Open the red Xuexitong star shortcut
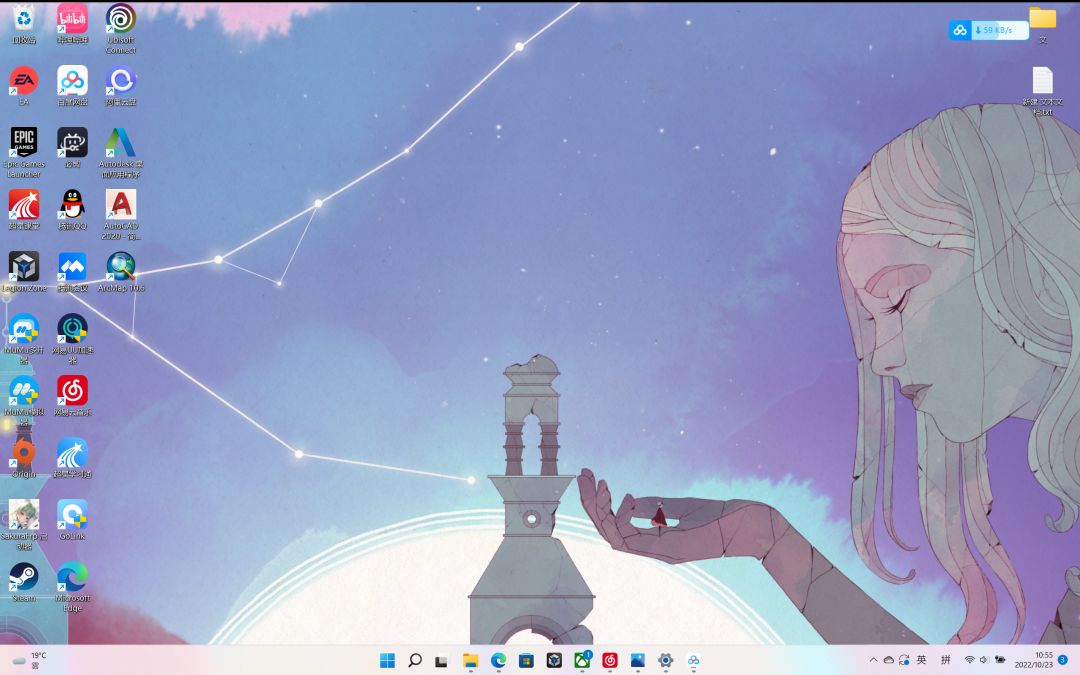1080x675 pixels. (24, 209)
